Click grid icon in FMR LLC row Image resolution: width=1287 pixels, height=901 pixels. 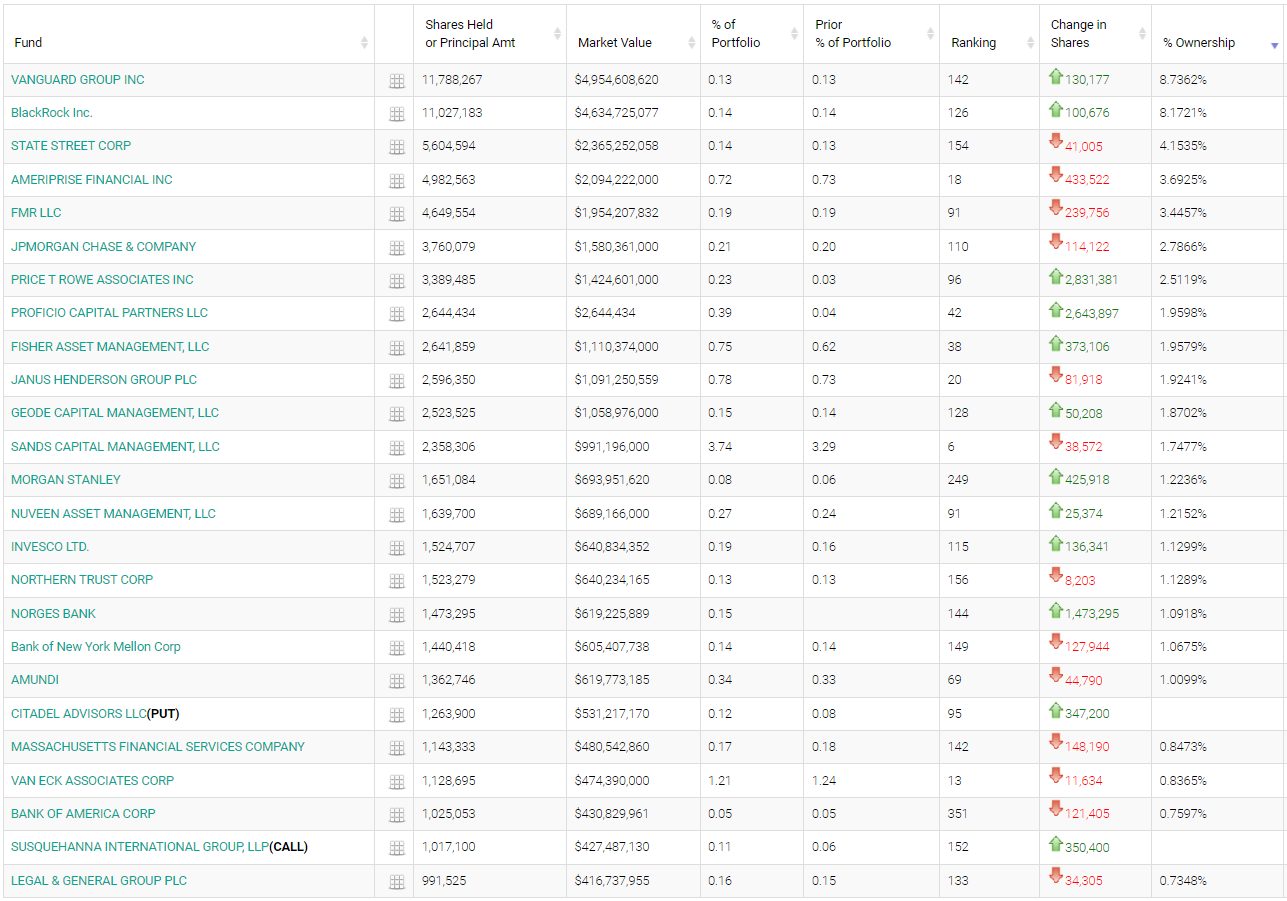396,214
